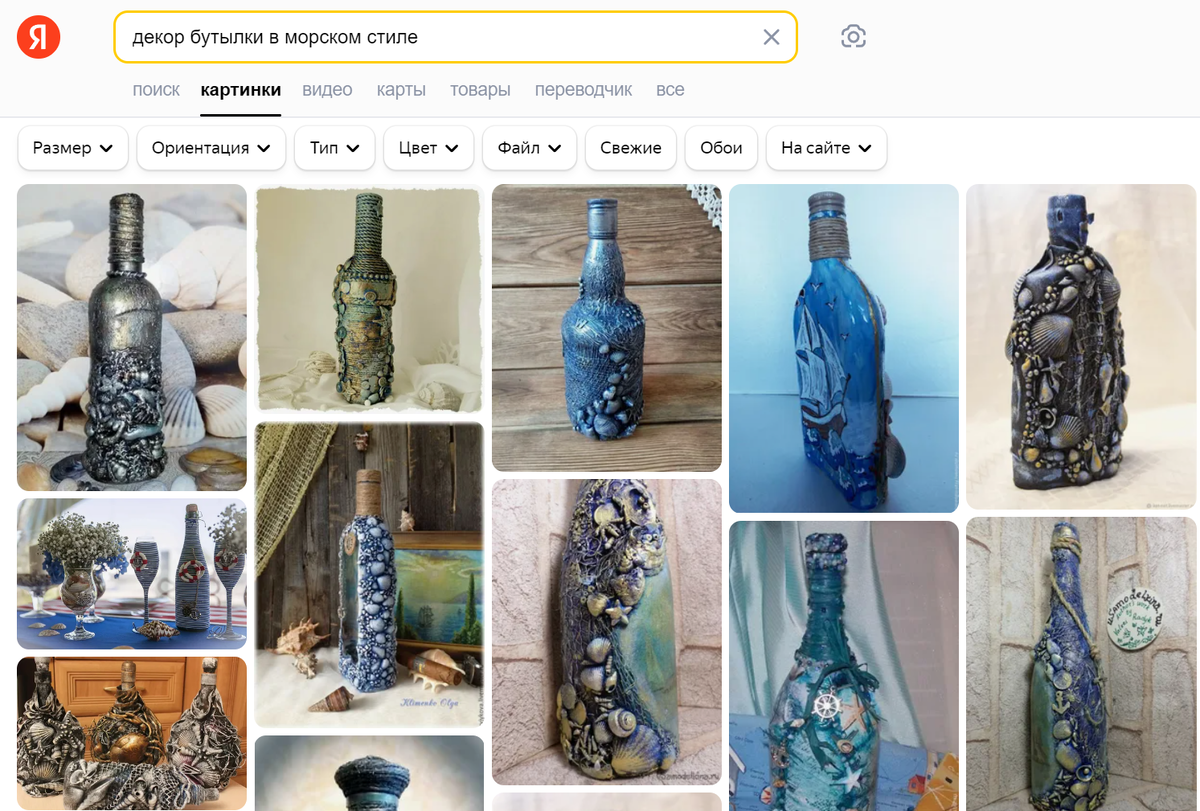
Task: Open the На сайте filter
Action: (x=826, y=147)
